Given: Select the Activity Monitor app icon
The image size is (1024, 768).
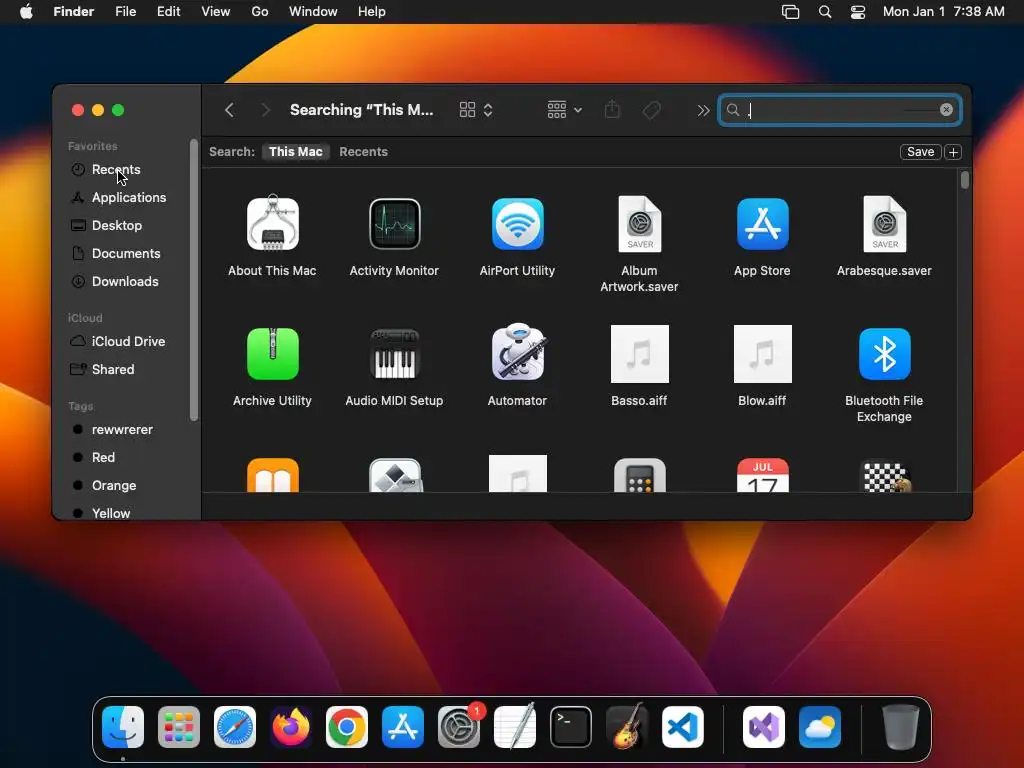Looking at the screenshot, I should tap(394, 224).
